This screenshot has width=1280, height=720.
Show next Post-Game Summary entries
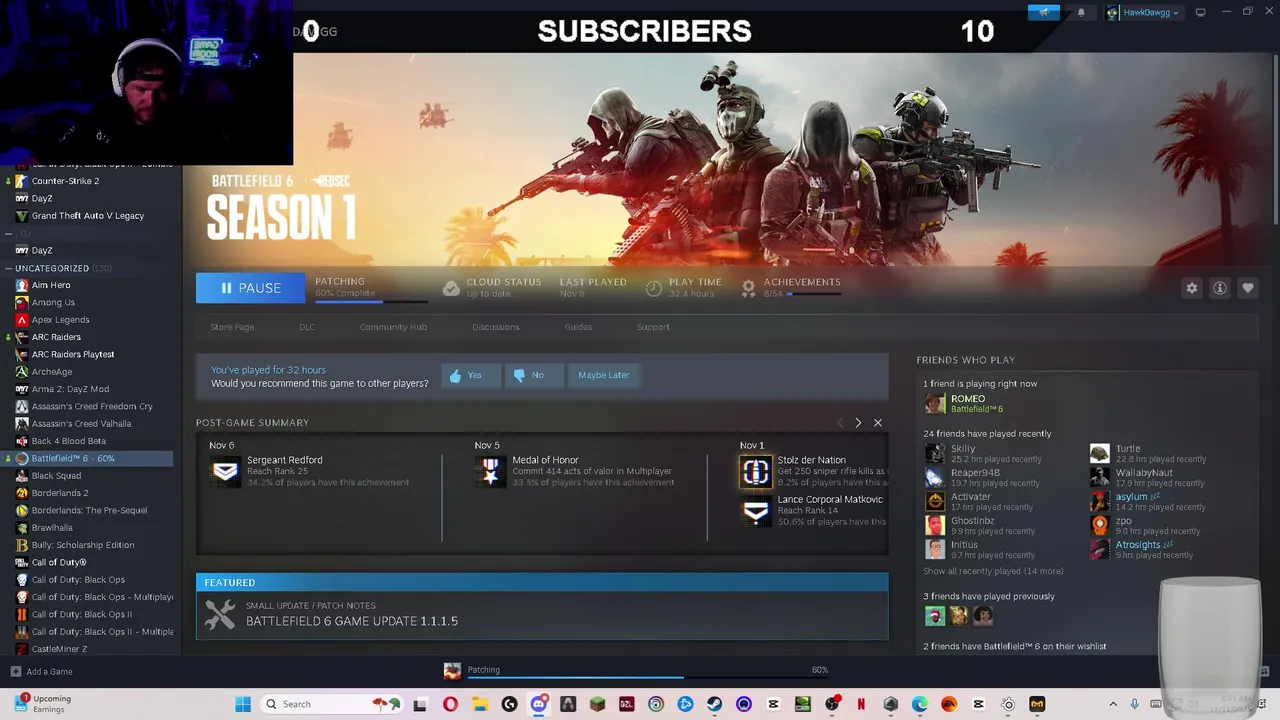point(858,423)
